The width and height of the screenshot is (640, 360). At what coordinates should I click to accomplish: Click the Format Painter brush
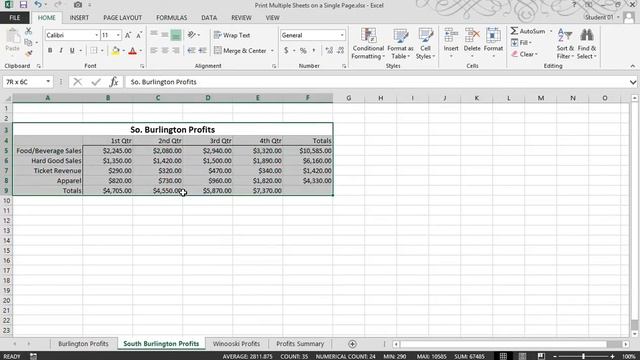tap(28, 53)
